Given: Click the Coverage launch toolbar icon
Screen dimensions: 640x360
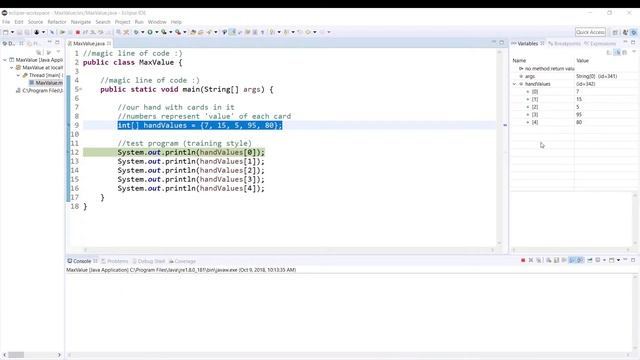Looking at the screenshot, I should point(164,32).
